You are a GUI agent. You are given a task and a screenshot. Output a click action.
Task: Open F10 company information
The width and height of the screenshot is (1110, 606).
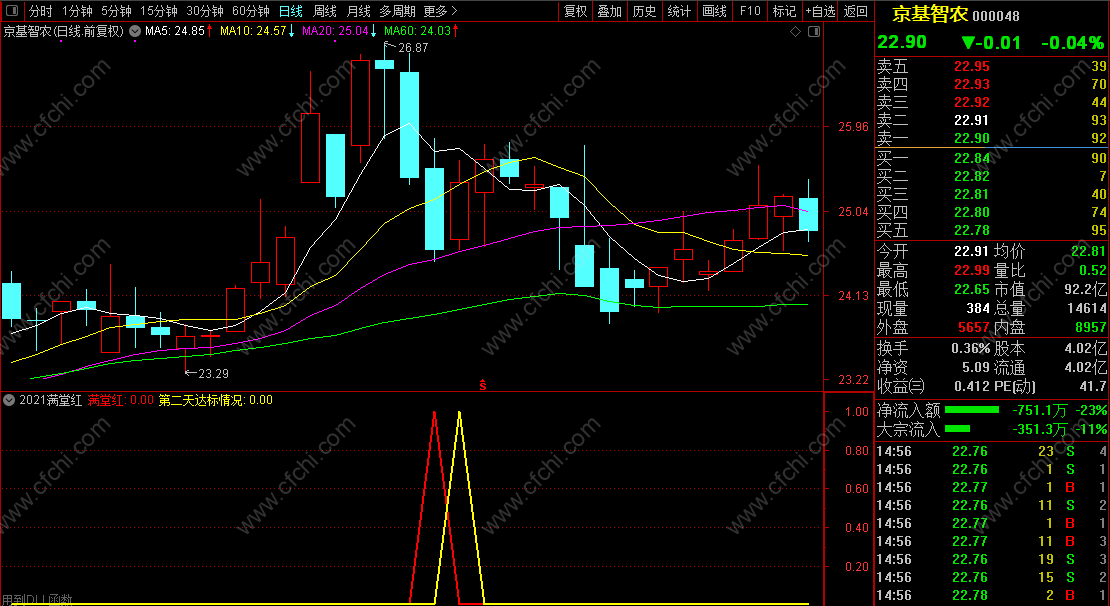[x=750, y=11]
